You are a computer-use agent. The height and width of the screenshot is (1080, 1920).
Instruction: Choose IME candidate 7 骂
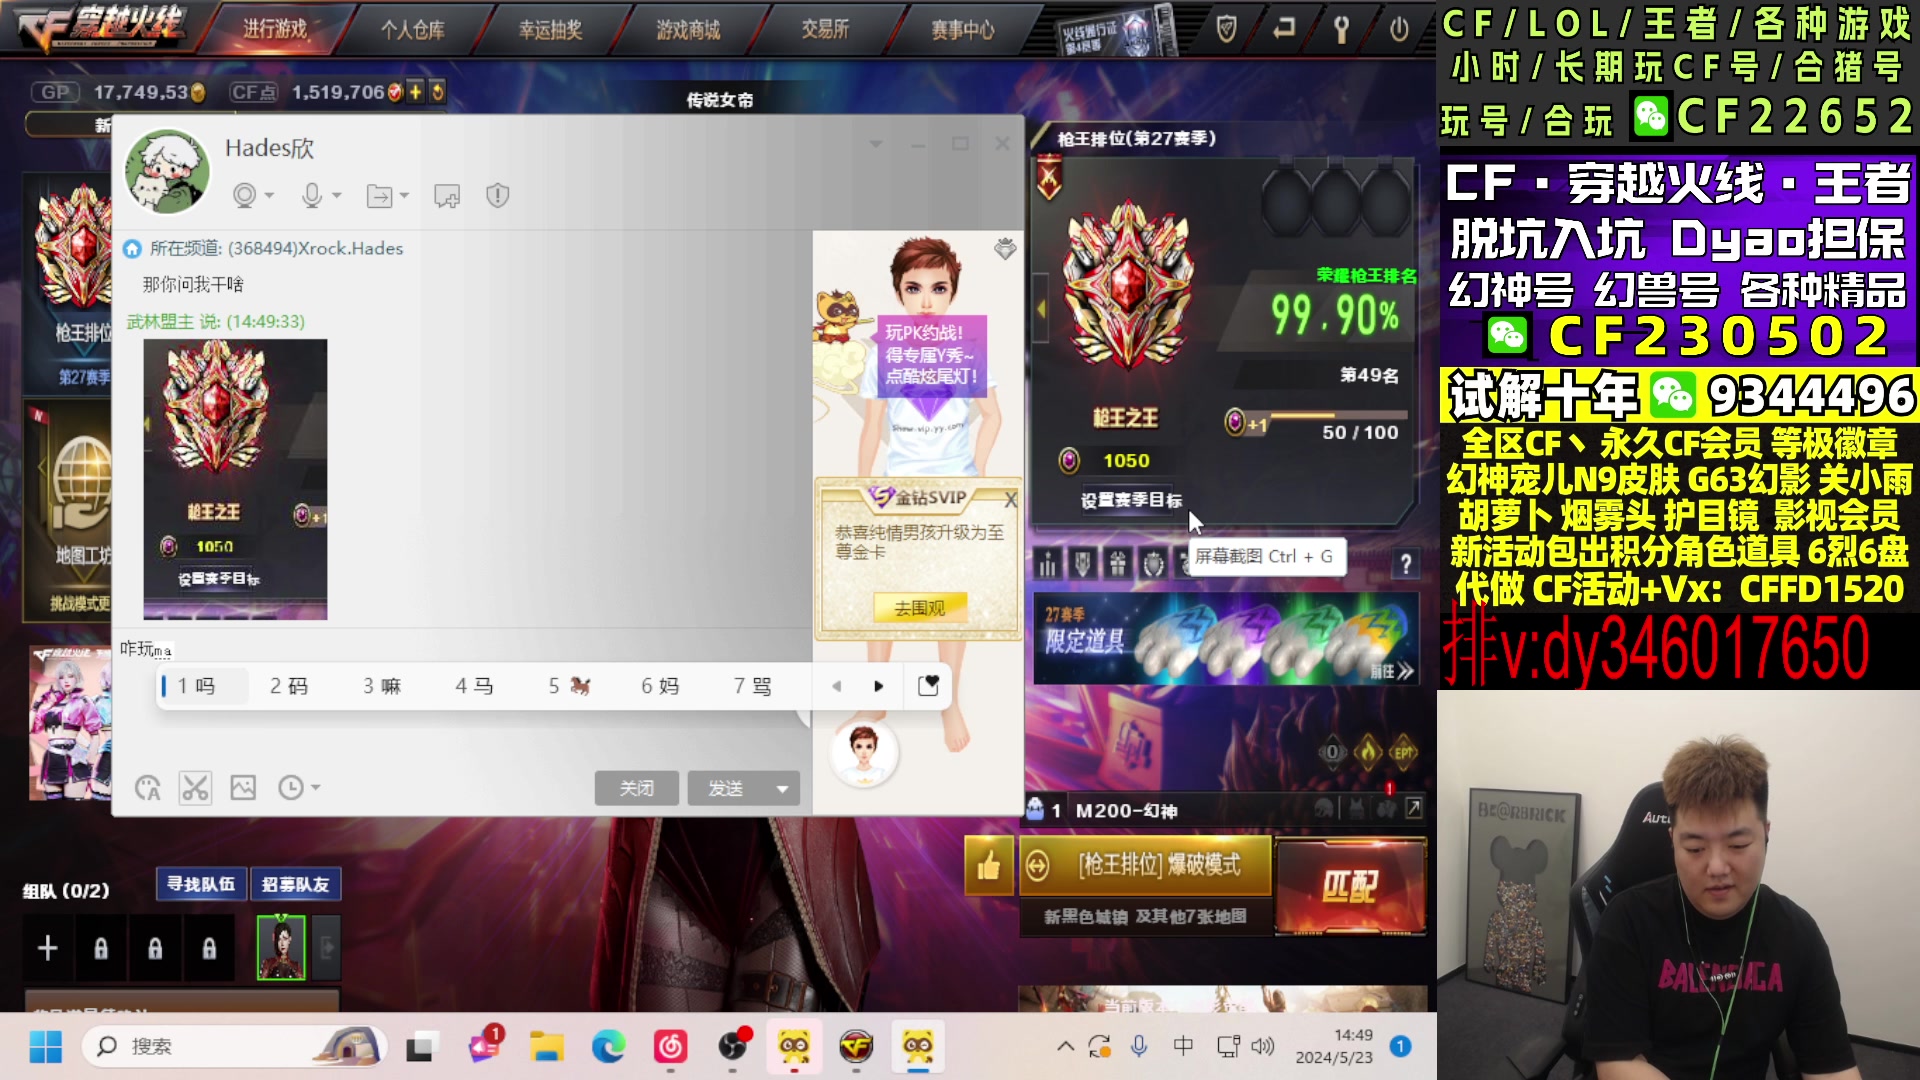tap(753, 686)
